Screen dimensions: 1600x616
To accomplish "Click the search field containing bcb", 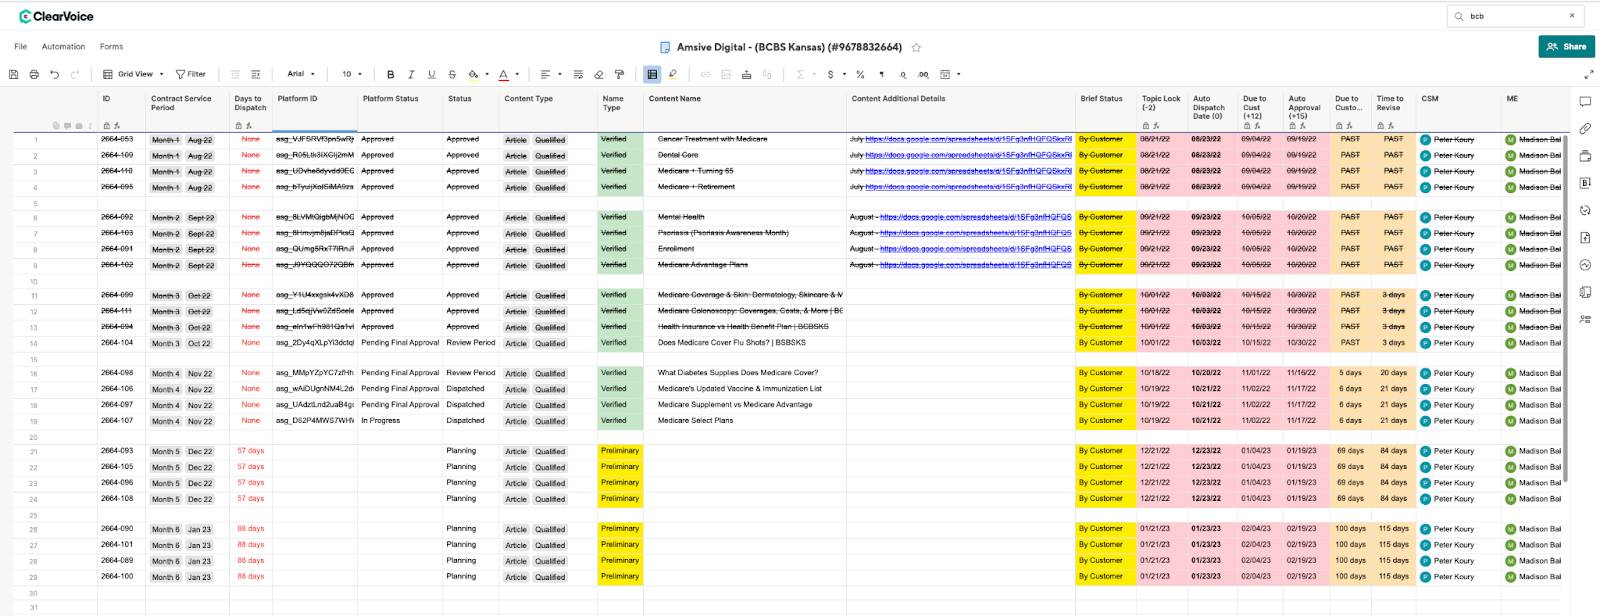I will (1515, 16).
